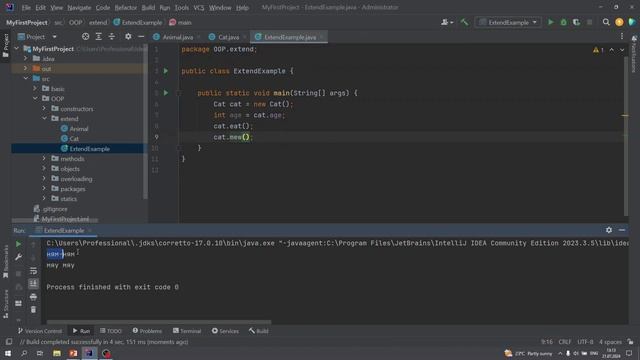Select .gitignore file in project tree
Screen dimensions: 640x360
(55, 209)
